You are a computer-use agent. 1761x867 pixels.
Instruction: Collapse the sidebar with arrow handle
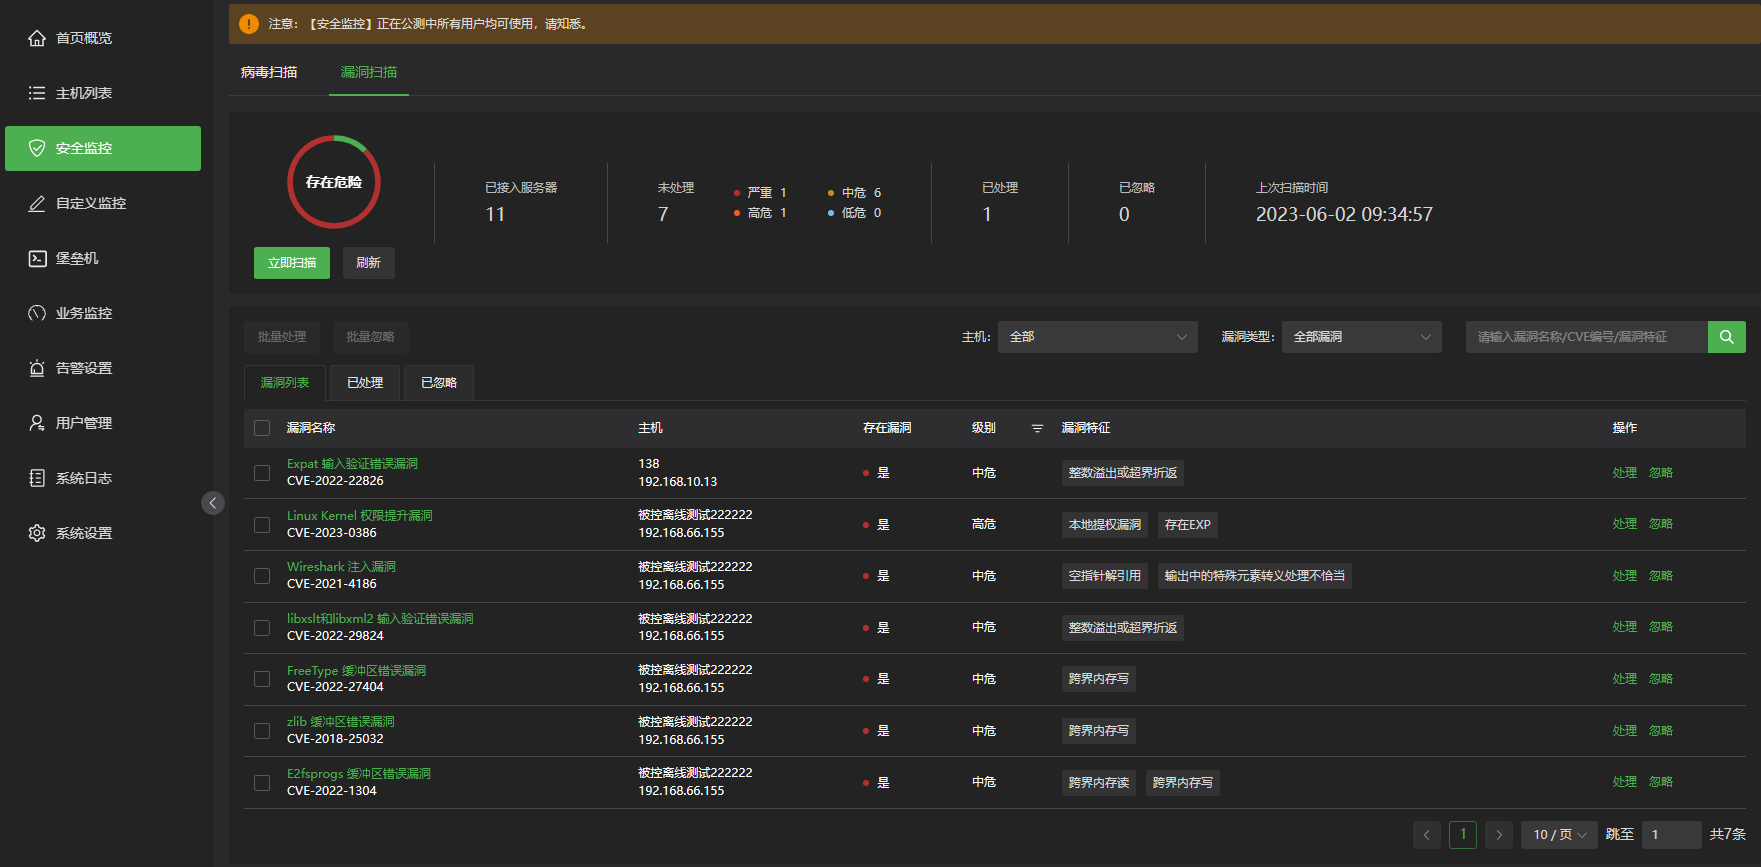pos(213,503)
